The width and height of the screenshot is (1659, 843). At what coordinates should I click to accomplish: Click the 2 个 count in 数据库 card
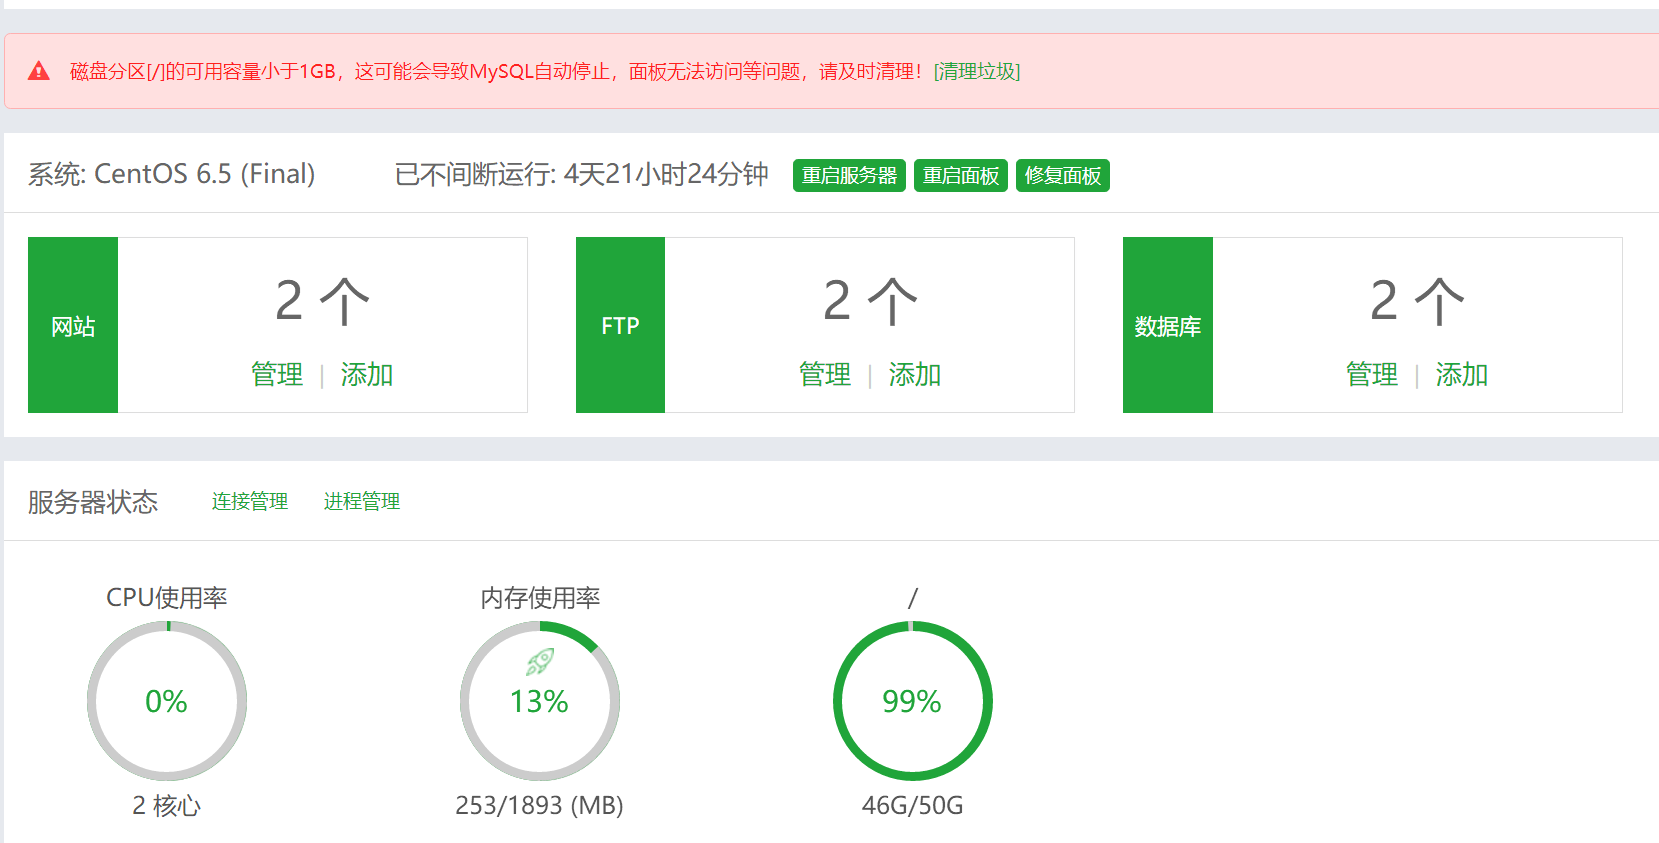click(1417, 301)
